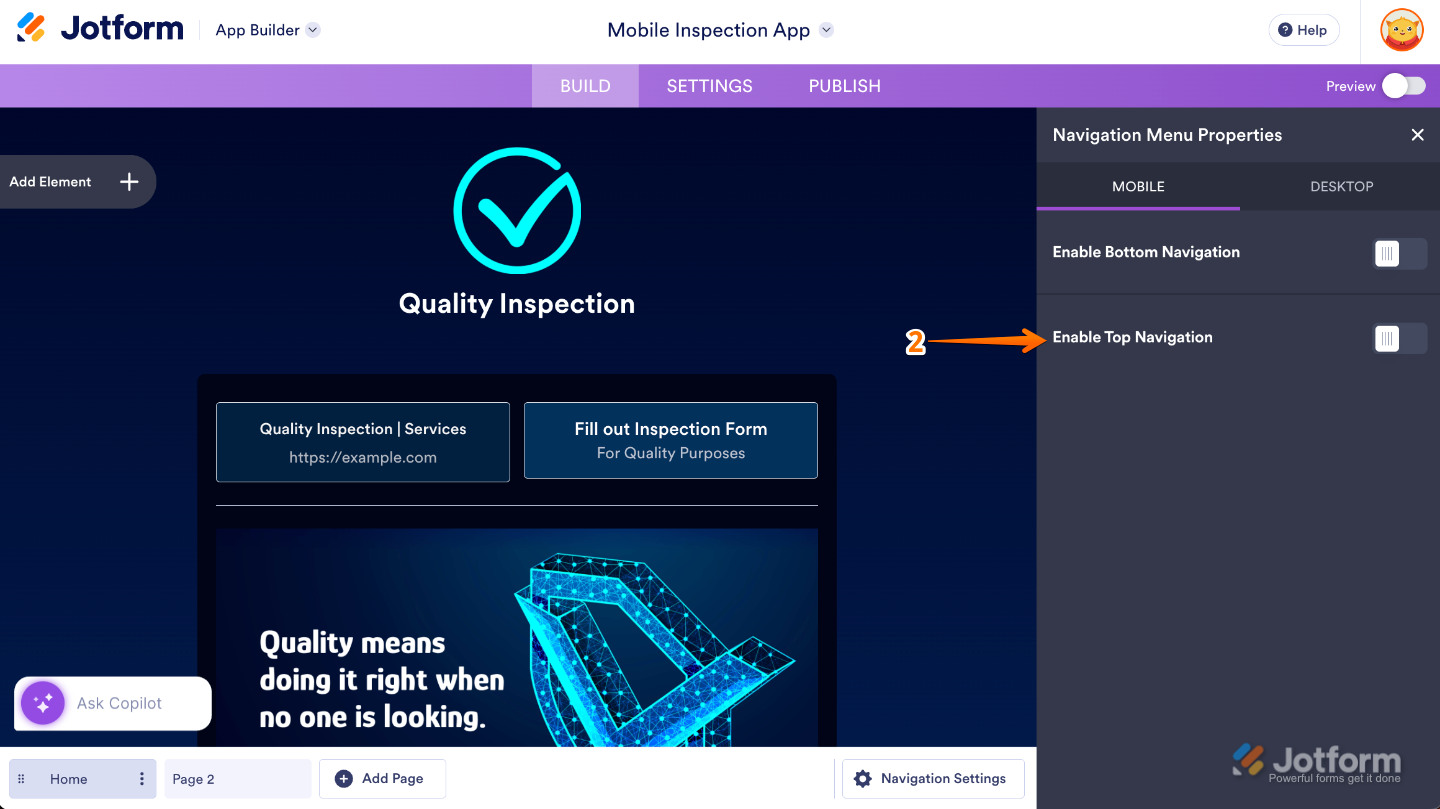Toggle Enable Bottom Navigation switch

[1400, 254]
